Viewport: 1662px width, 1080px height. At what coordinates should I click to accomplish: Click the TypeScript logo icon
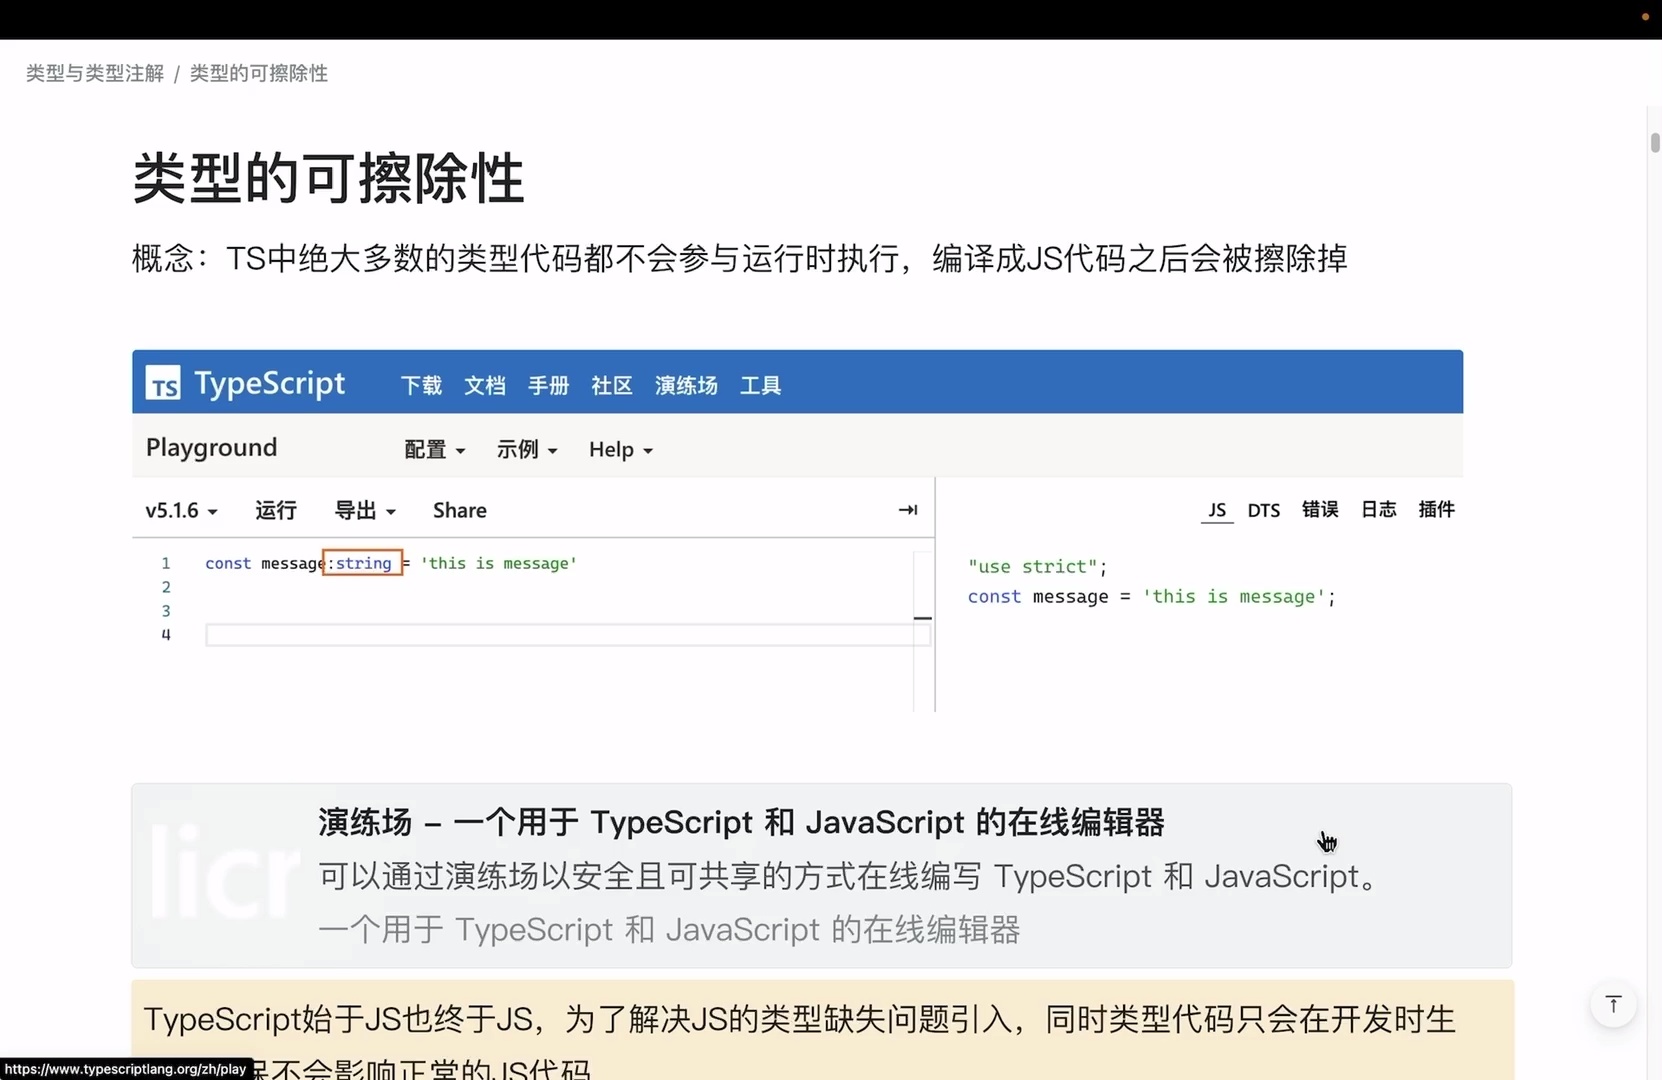click(163, 382)
